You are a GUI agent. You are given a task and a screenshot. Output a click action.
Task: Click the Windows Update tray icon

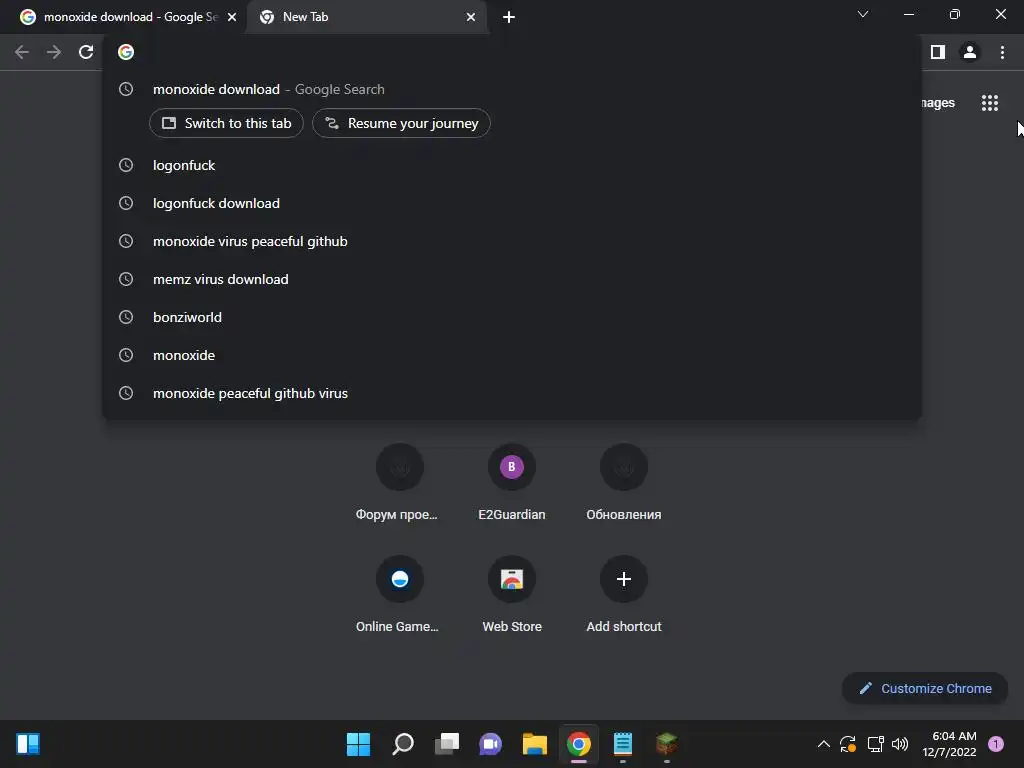pos(848,744)
